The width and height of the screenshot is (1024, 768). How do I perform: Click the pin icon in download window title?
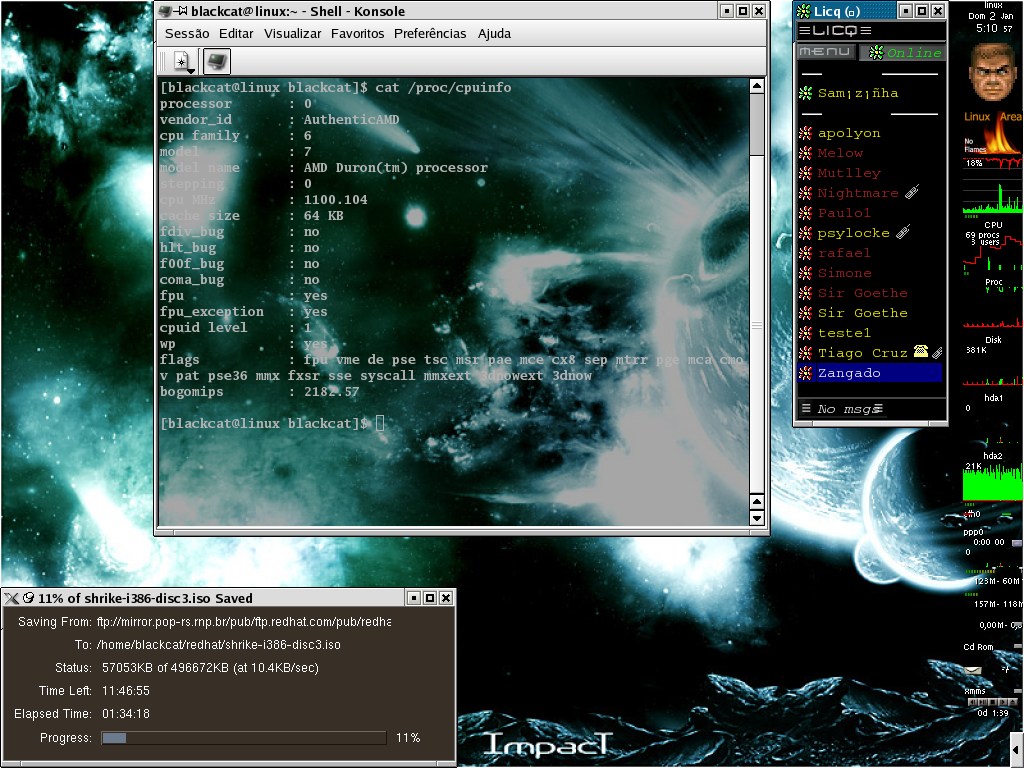tap(28, 598)
